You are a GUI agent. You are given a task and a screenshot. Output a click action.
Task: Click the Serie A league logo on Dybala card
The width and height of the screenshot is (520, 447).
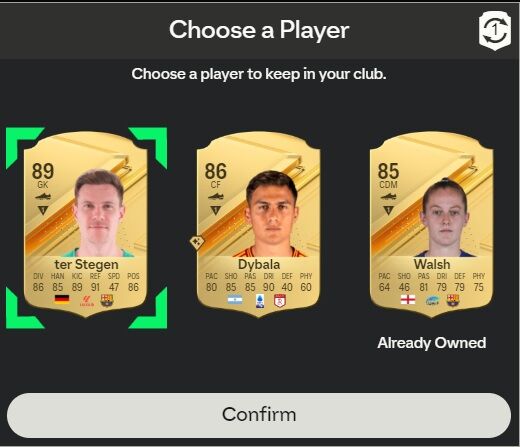[x=260, y=301]
